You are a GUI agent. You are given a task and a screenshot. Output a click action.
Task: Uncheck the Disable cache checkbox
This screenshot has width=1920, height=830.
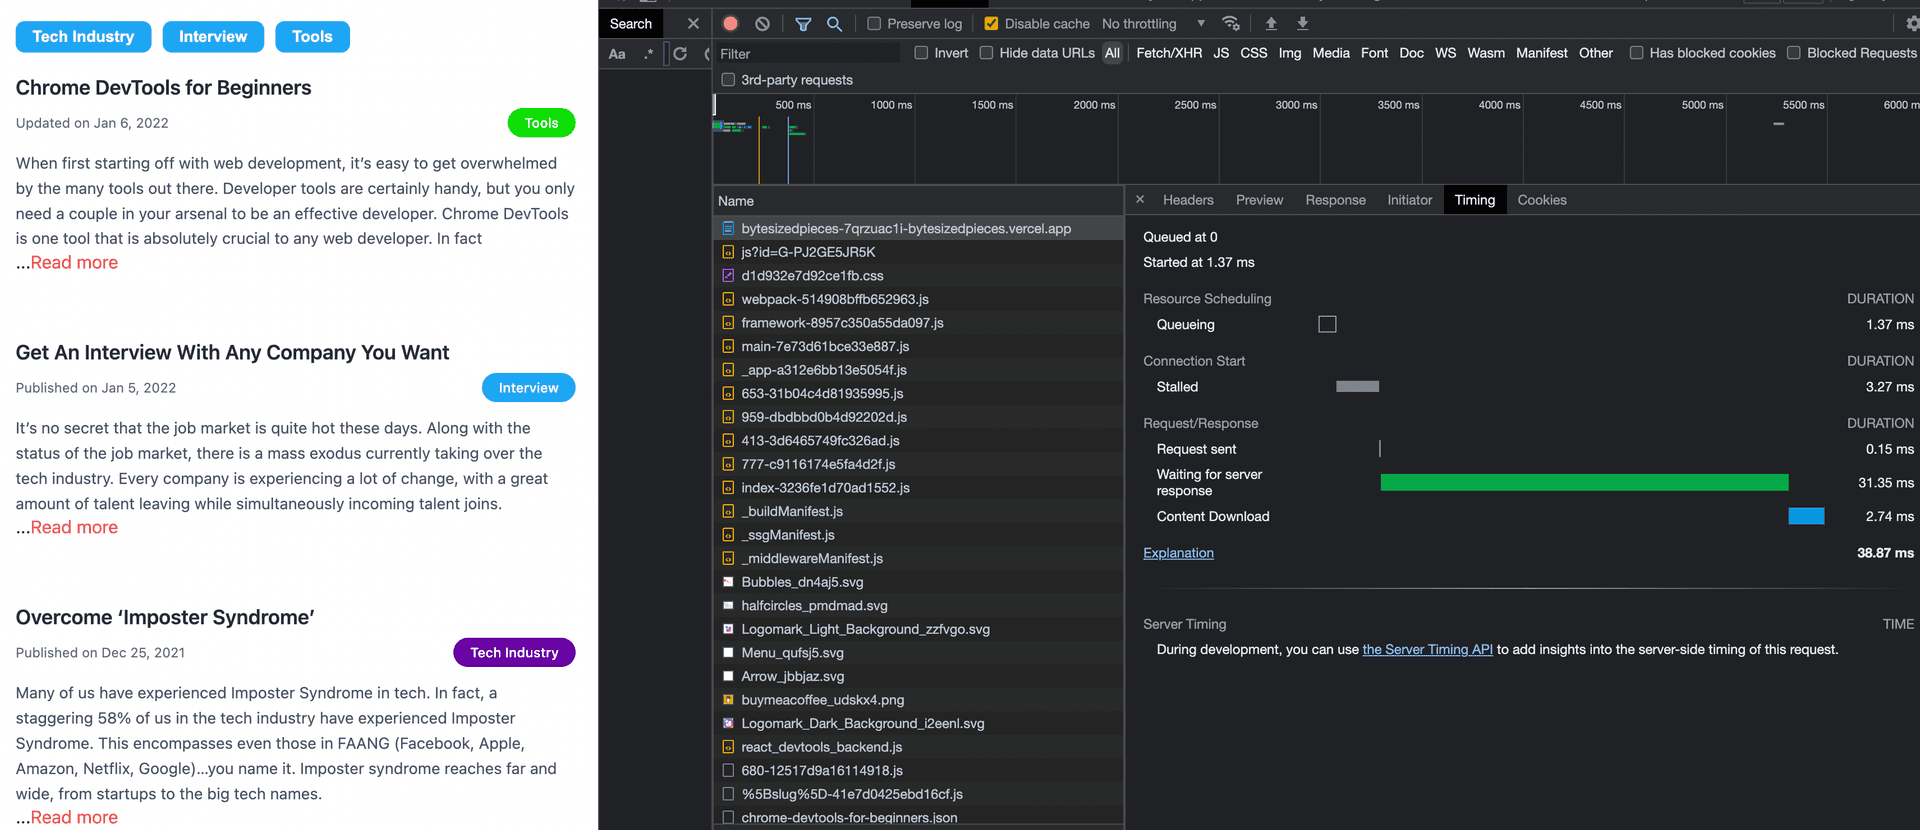coord(991,24)
